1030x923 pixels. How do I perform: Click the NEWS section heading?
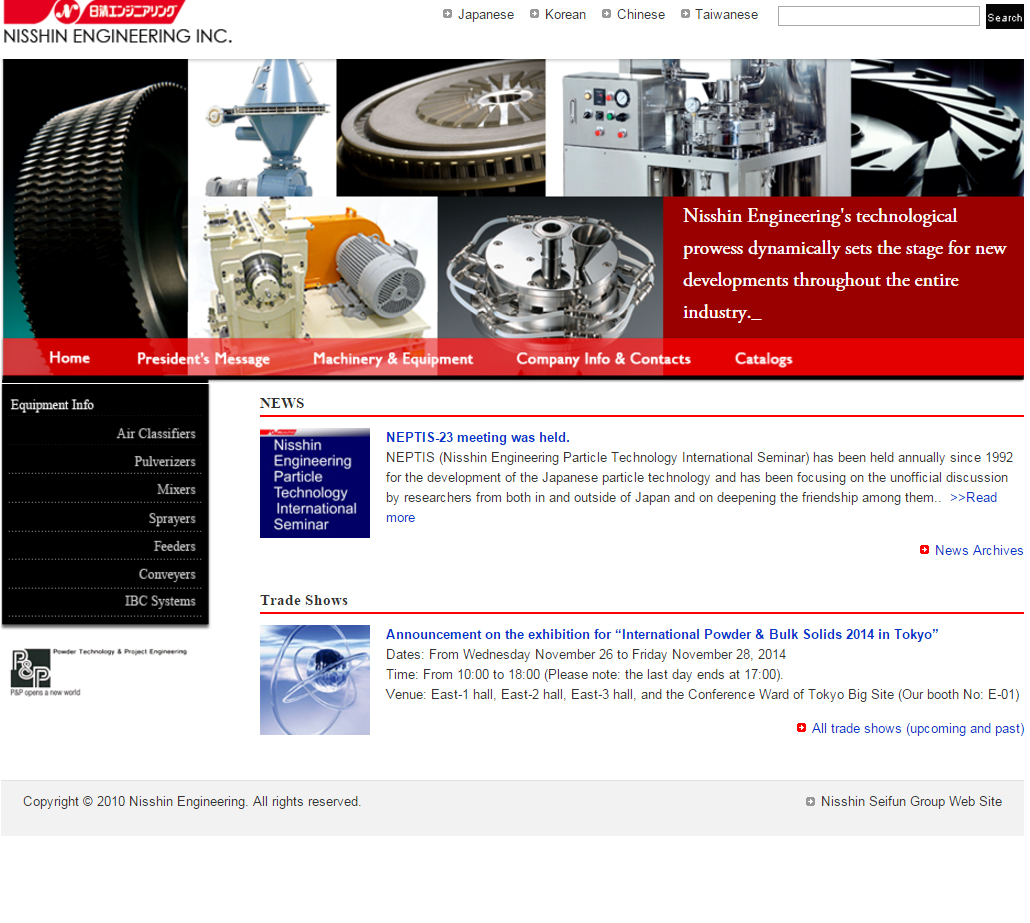coord(282,403)
